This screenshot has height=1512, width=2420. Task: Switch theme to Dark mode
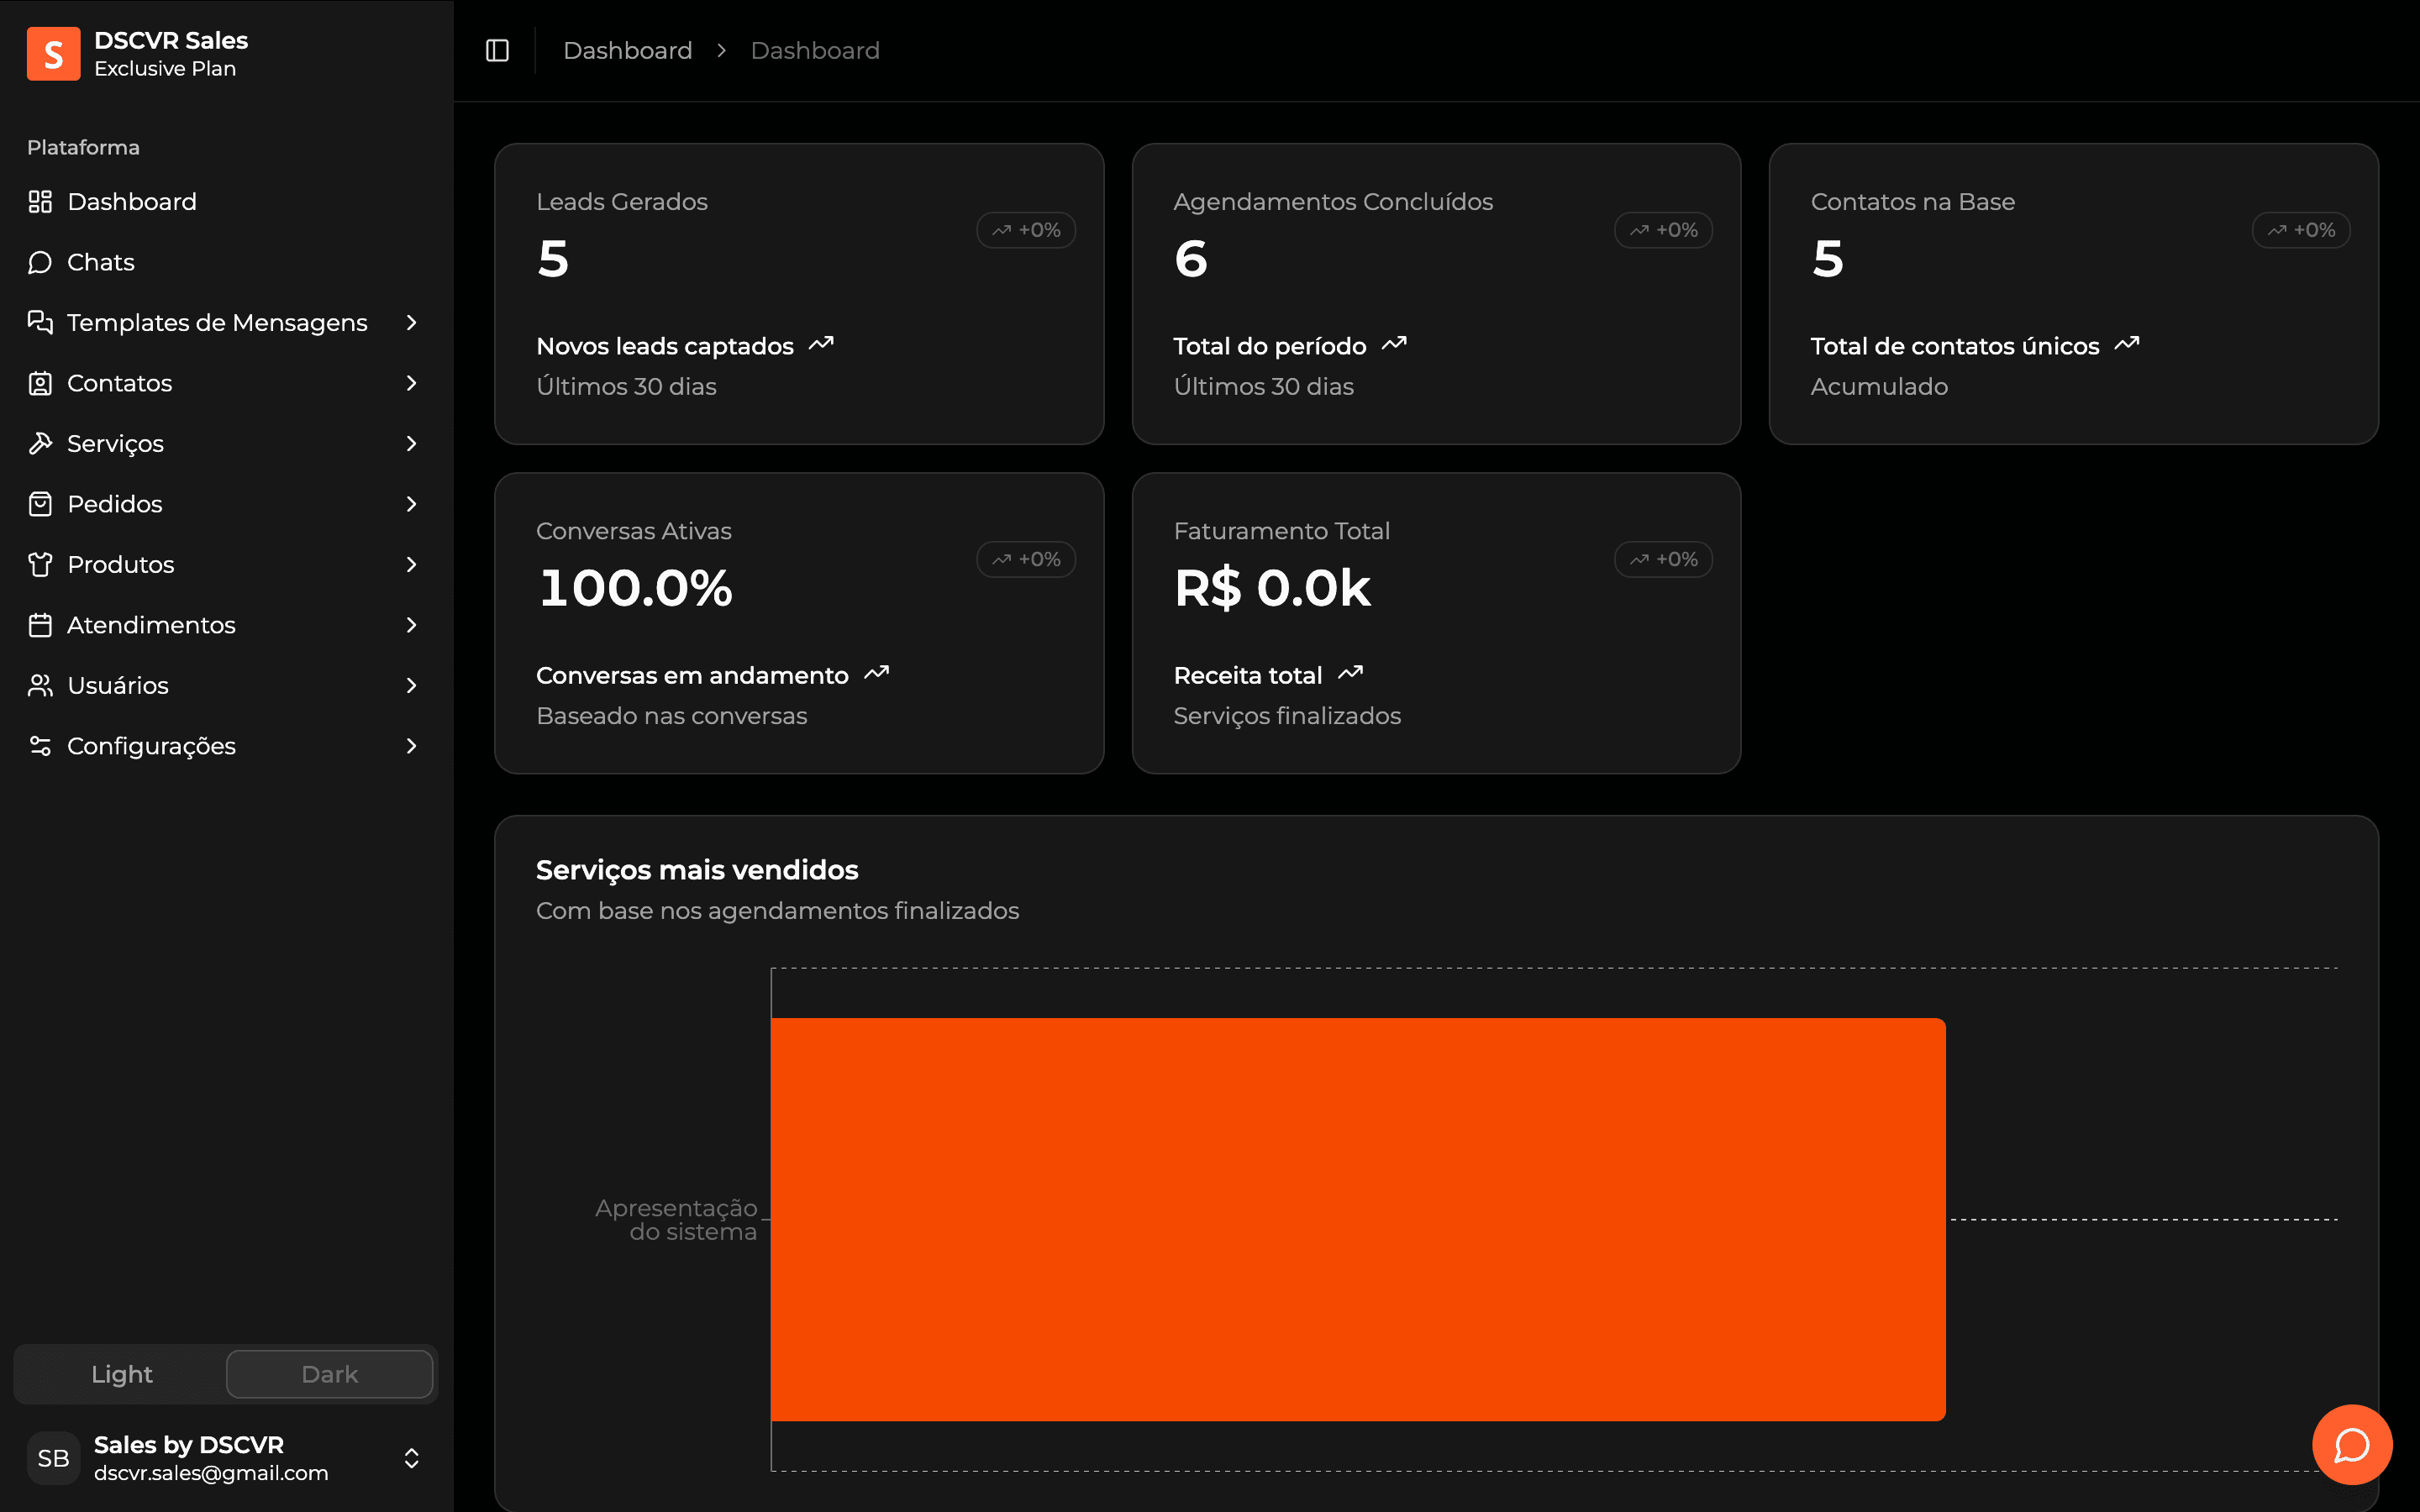[329, 1373]
